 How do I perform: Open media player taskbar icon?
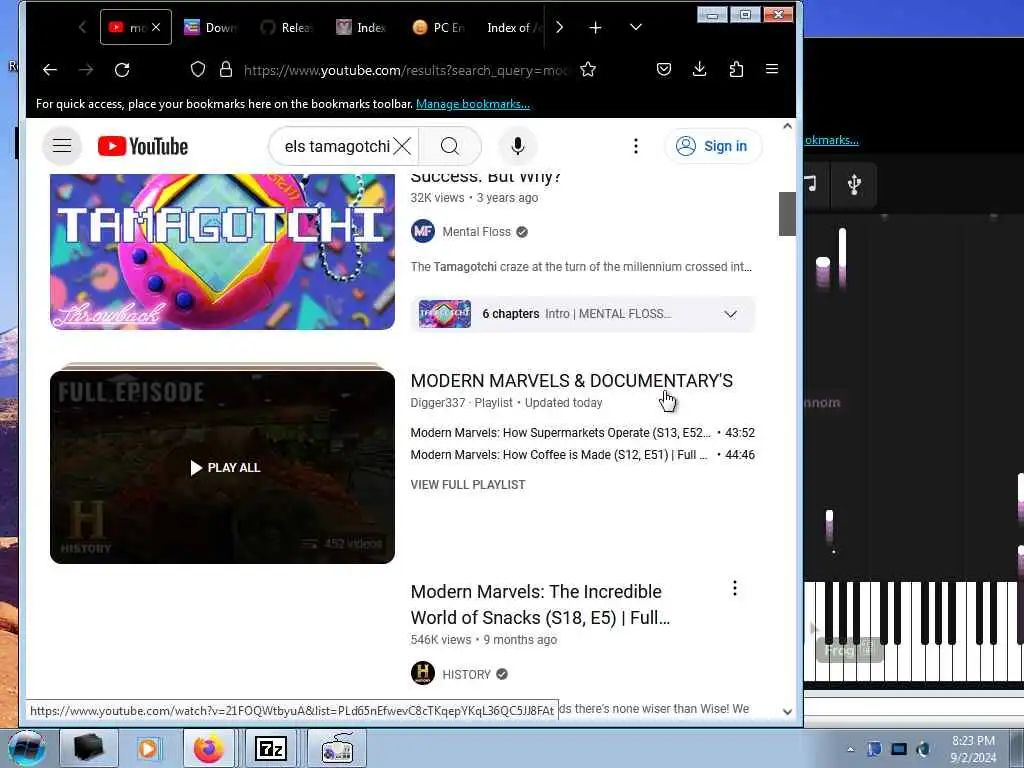148,748
